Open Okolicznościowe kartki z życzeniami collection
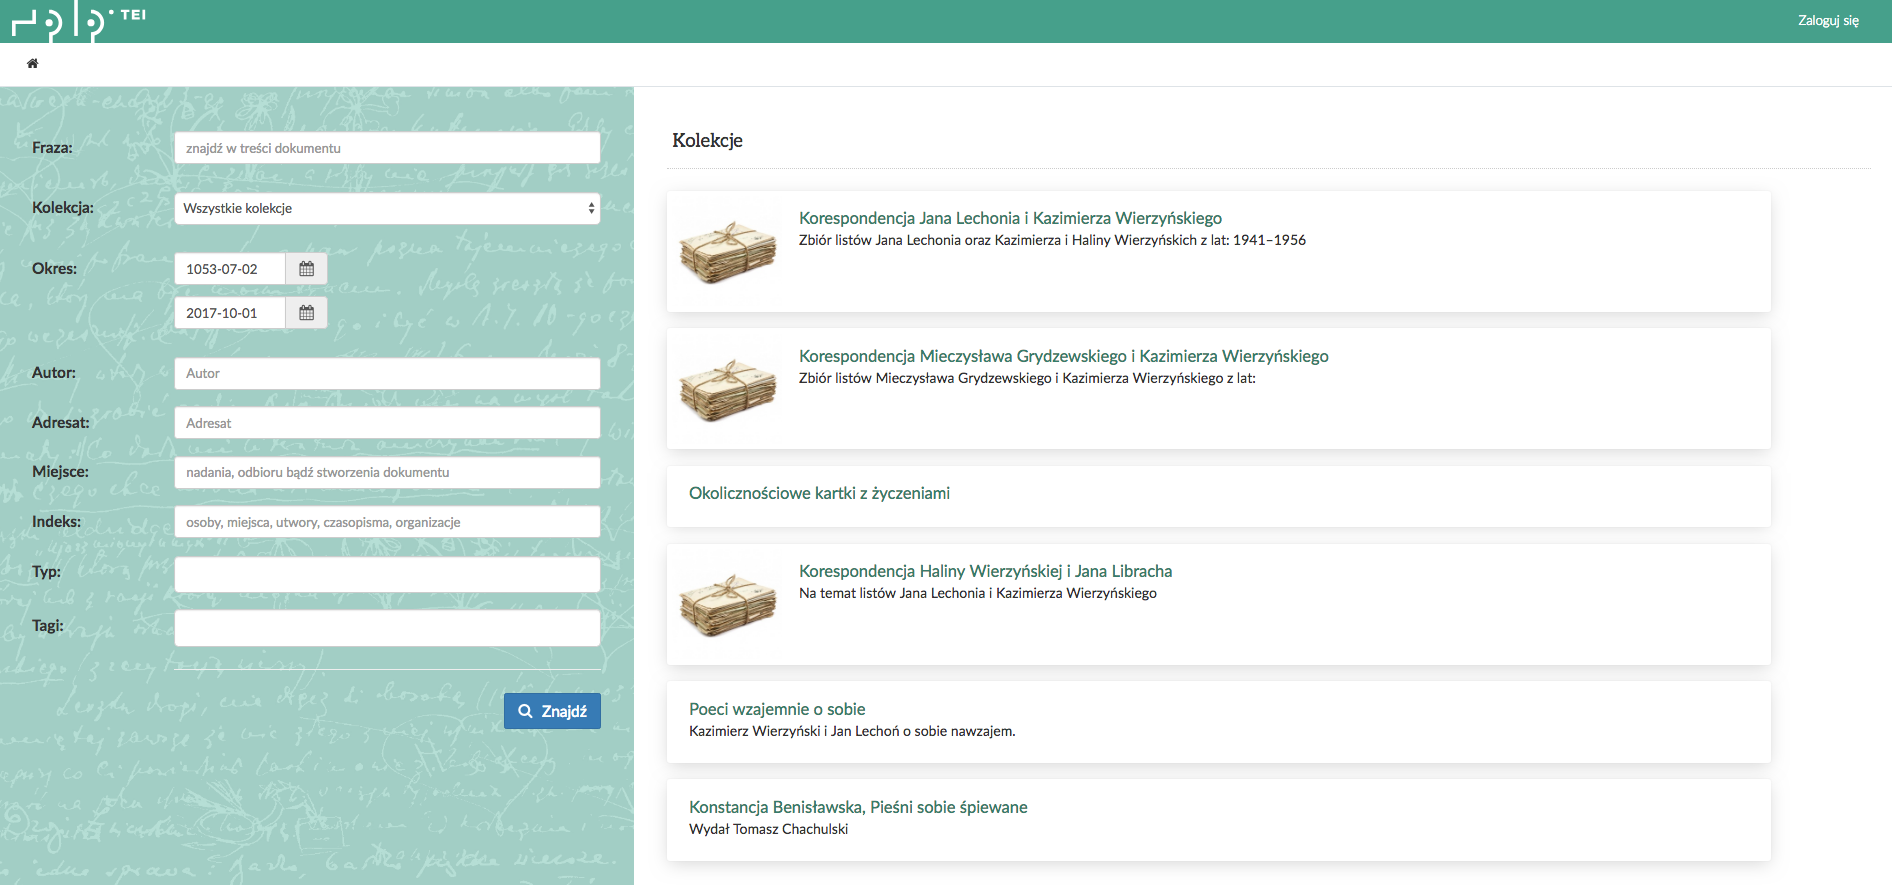The width and height of the screenshot is (1892, 885). click(x=819, y=493)
